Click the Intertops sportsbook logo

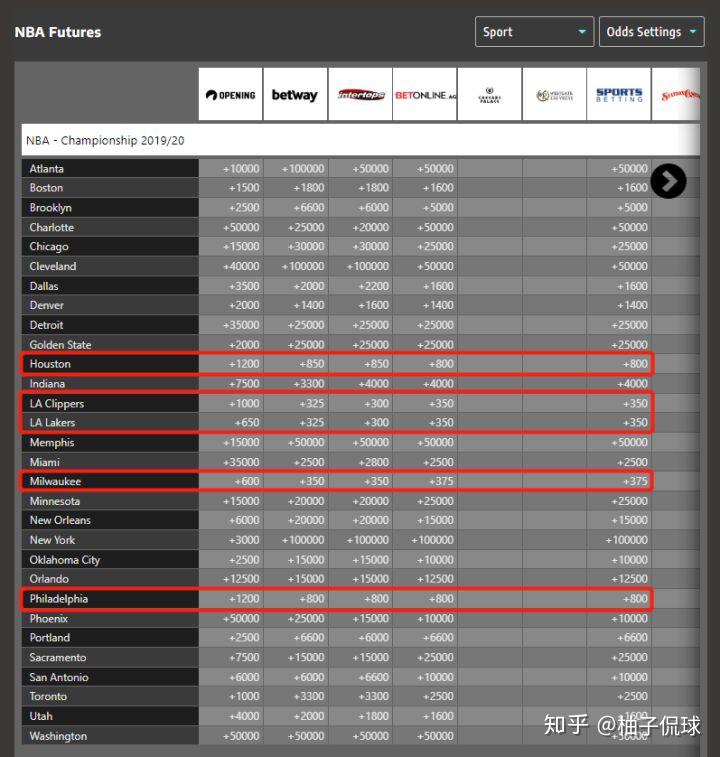point(360,94)
